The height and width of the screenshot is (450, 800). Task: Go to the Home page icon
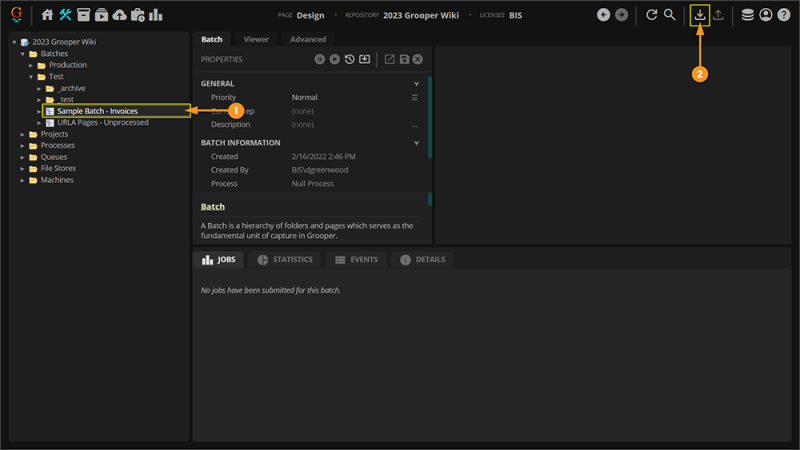47,15
